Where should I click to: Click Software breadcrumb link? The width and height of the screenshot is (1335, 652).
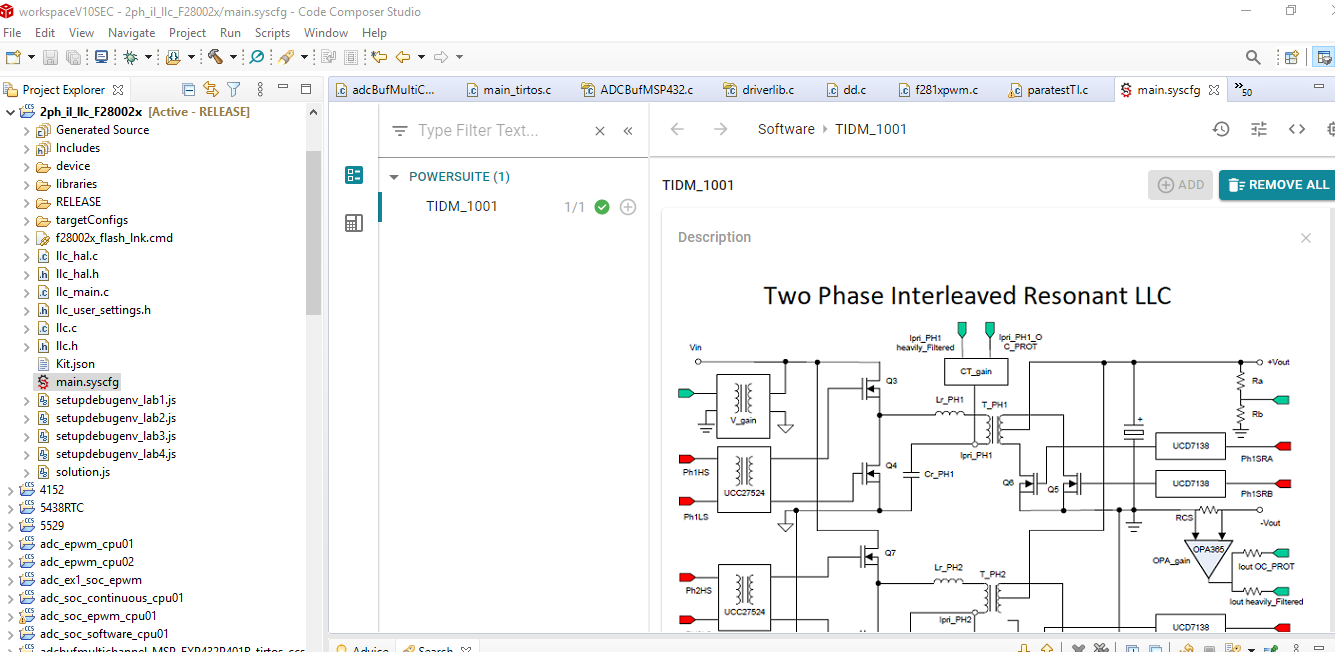click(x=786, y=129)
